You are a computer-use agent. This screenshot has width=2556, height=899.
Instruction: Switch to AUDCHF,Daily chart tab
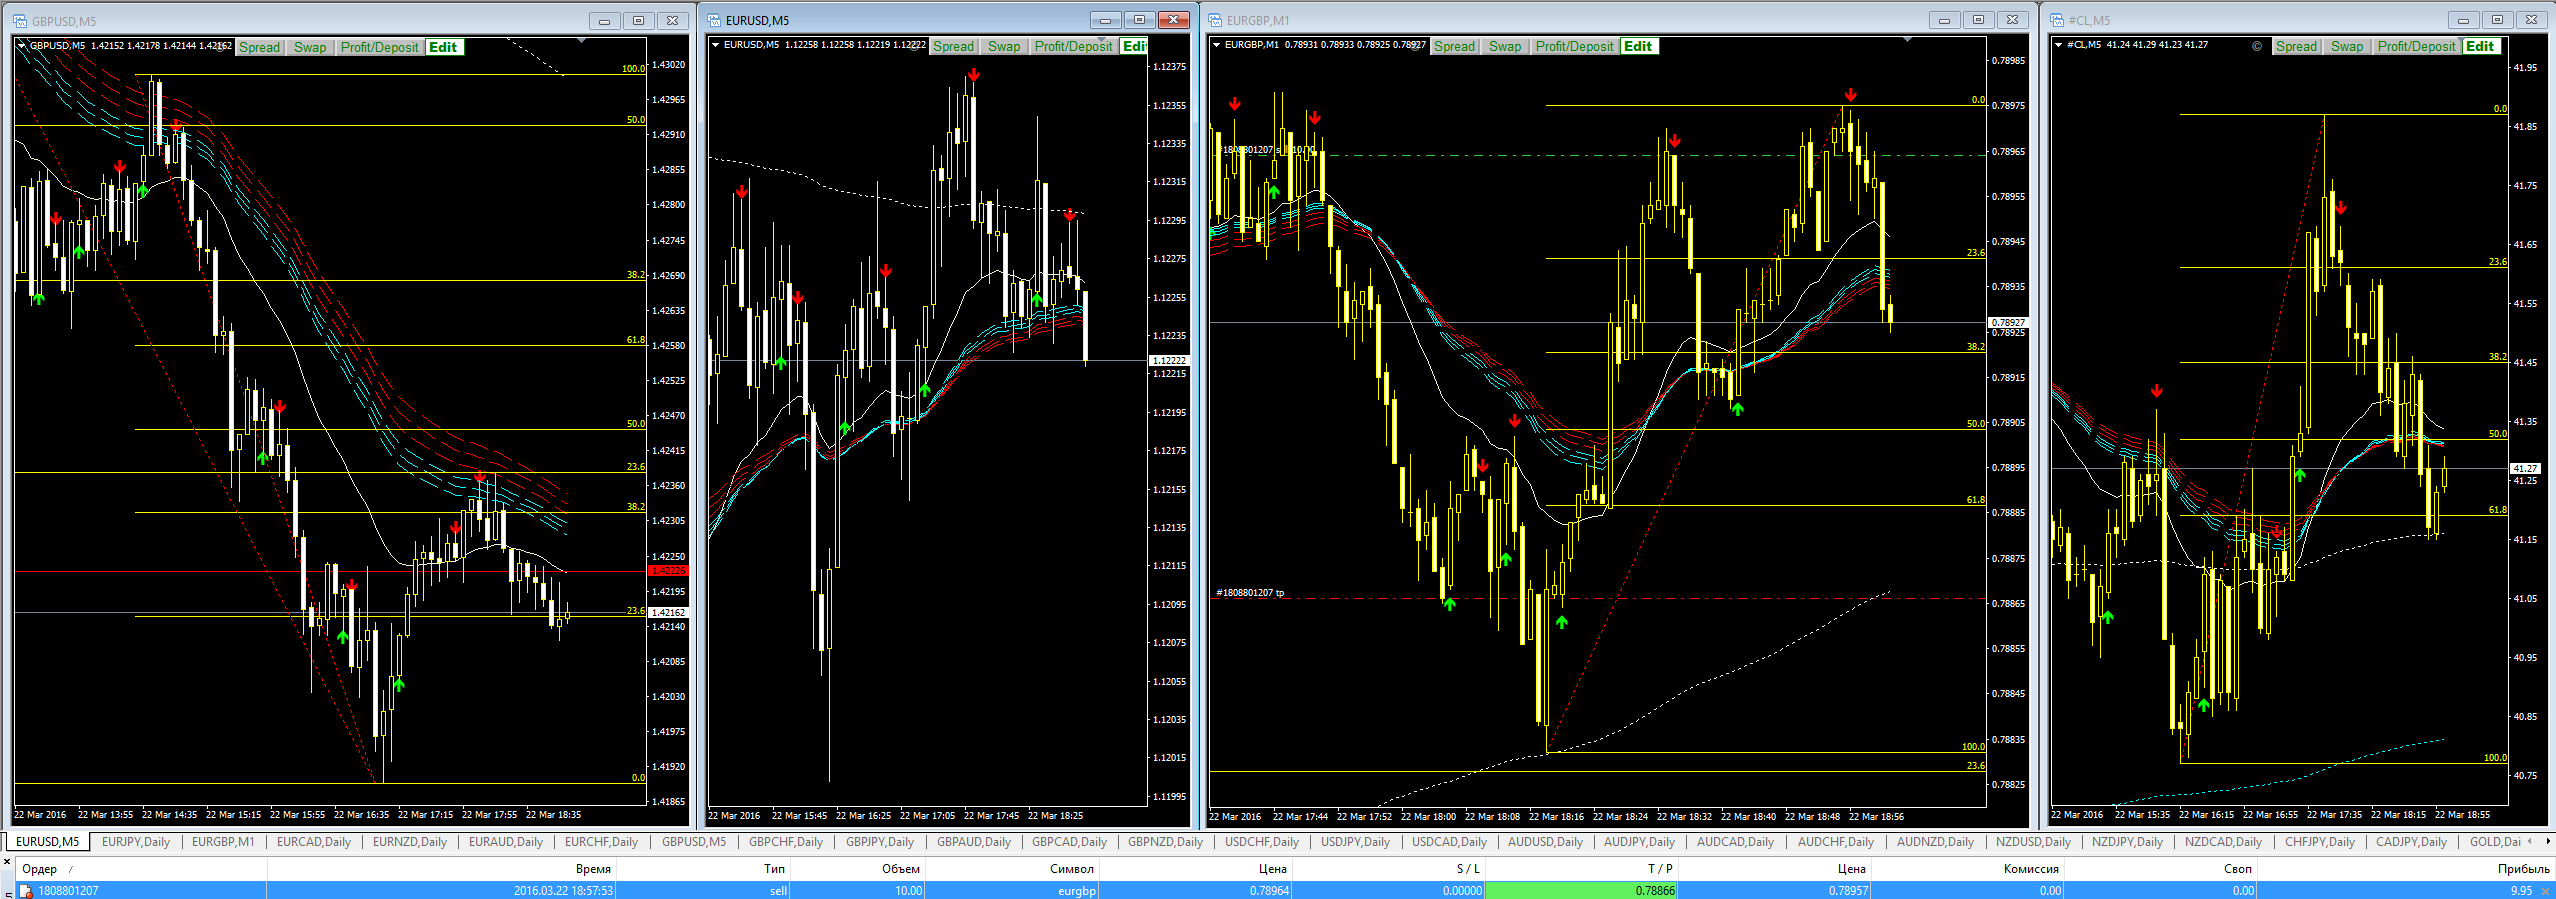(1836, 841)
